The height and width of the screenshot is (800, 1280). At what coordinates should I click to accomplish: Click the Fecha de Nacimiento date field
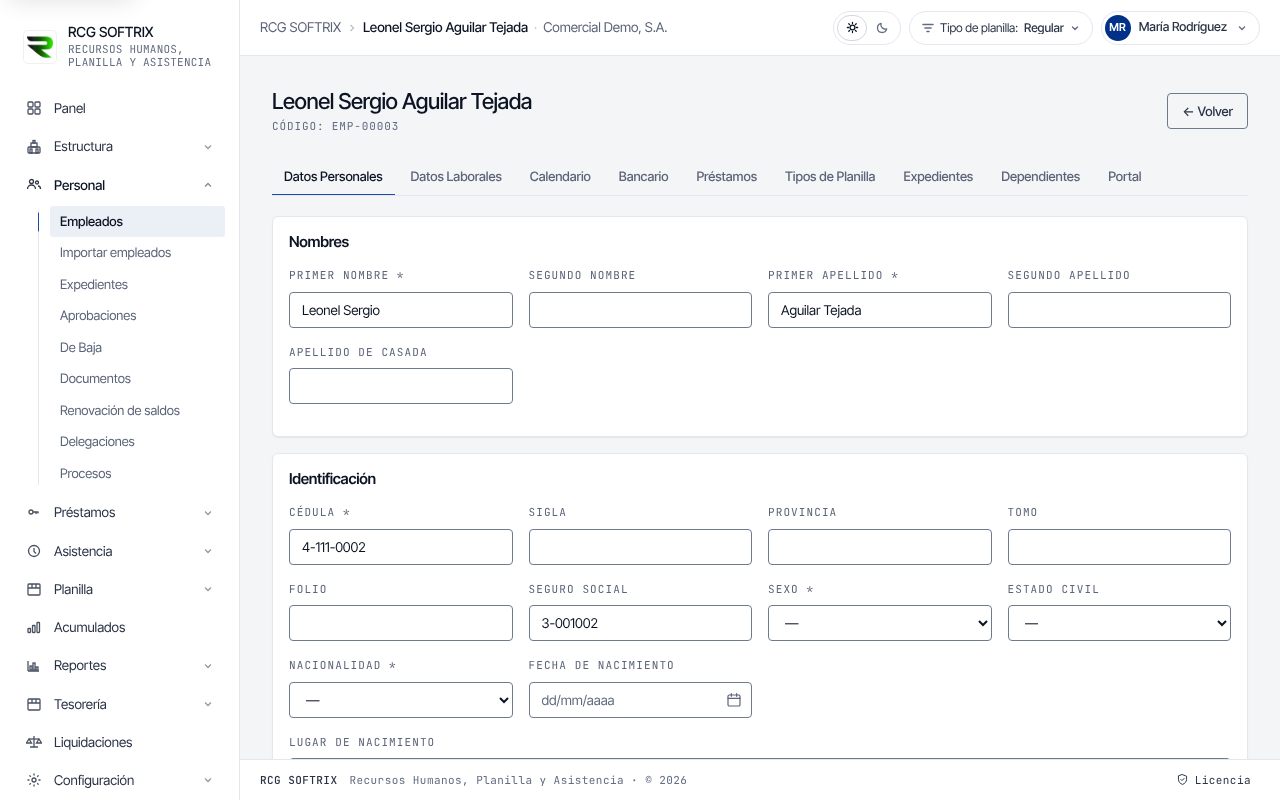(640, 700)
